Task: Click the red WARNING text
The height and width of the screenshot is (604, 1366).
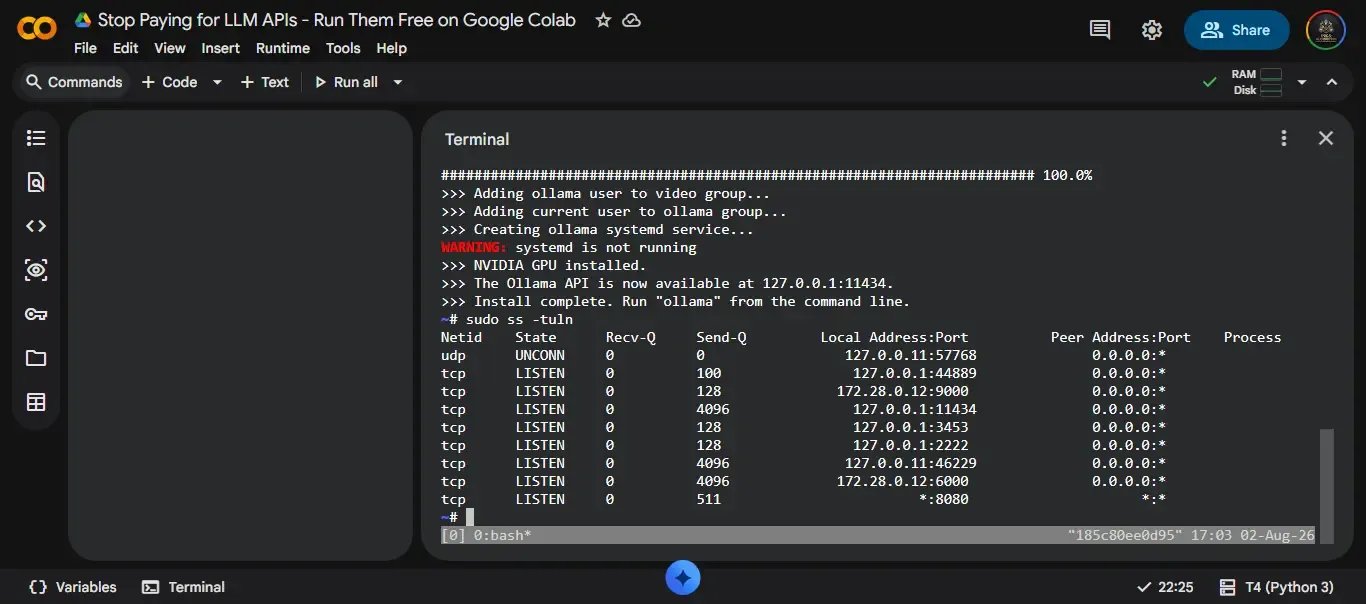Action: [474, 247]
